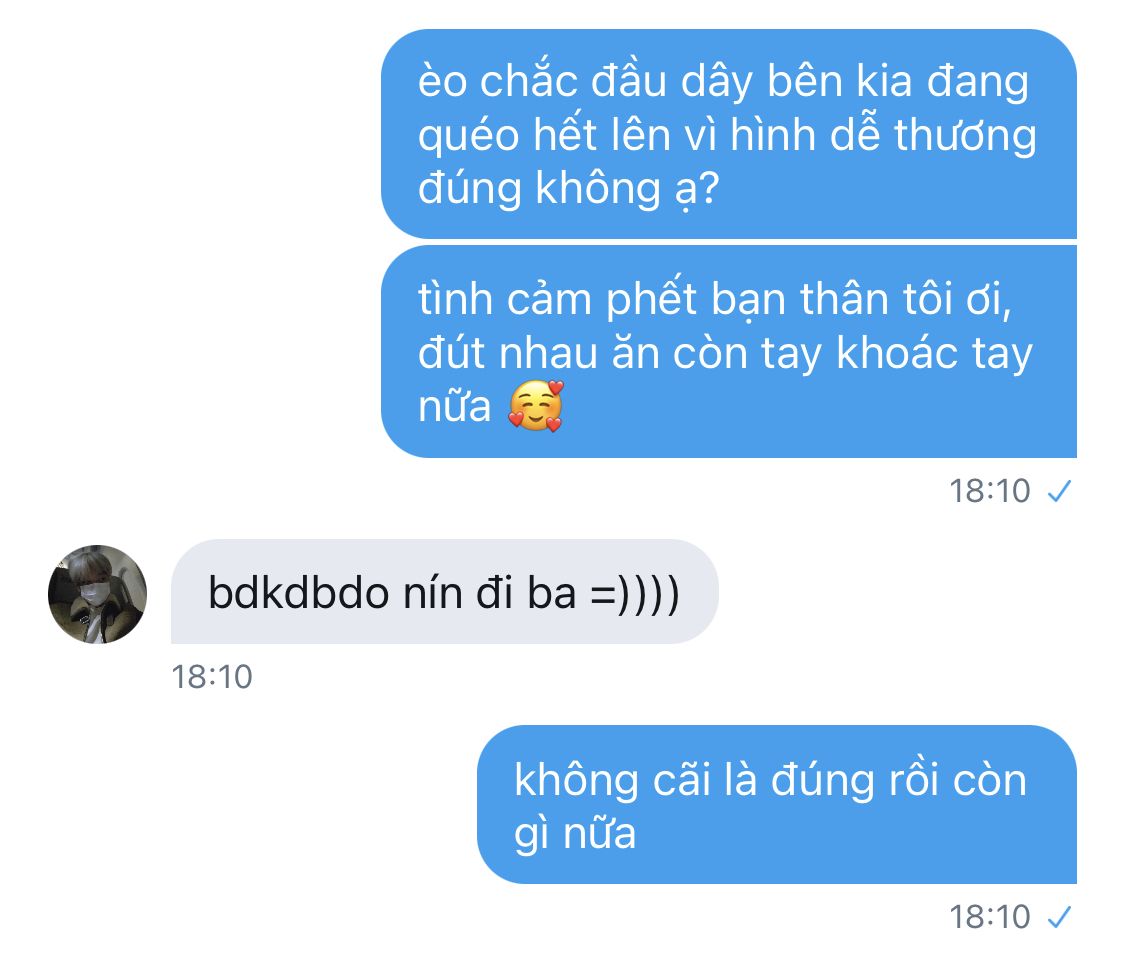Open the sender's profile avatar photo
Viewport: 1125px width, 958px height.
pos(98,594)
